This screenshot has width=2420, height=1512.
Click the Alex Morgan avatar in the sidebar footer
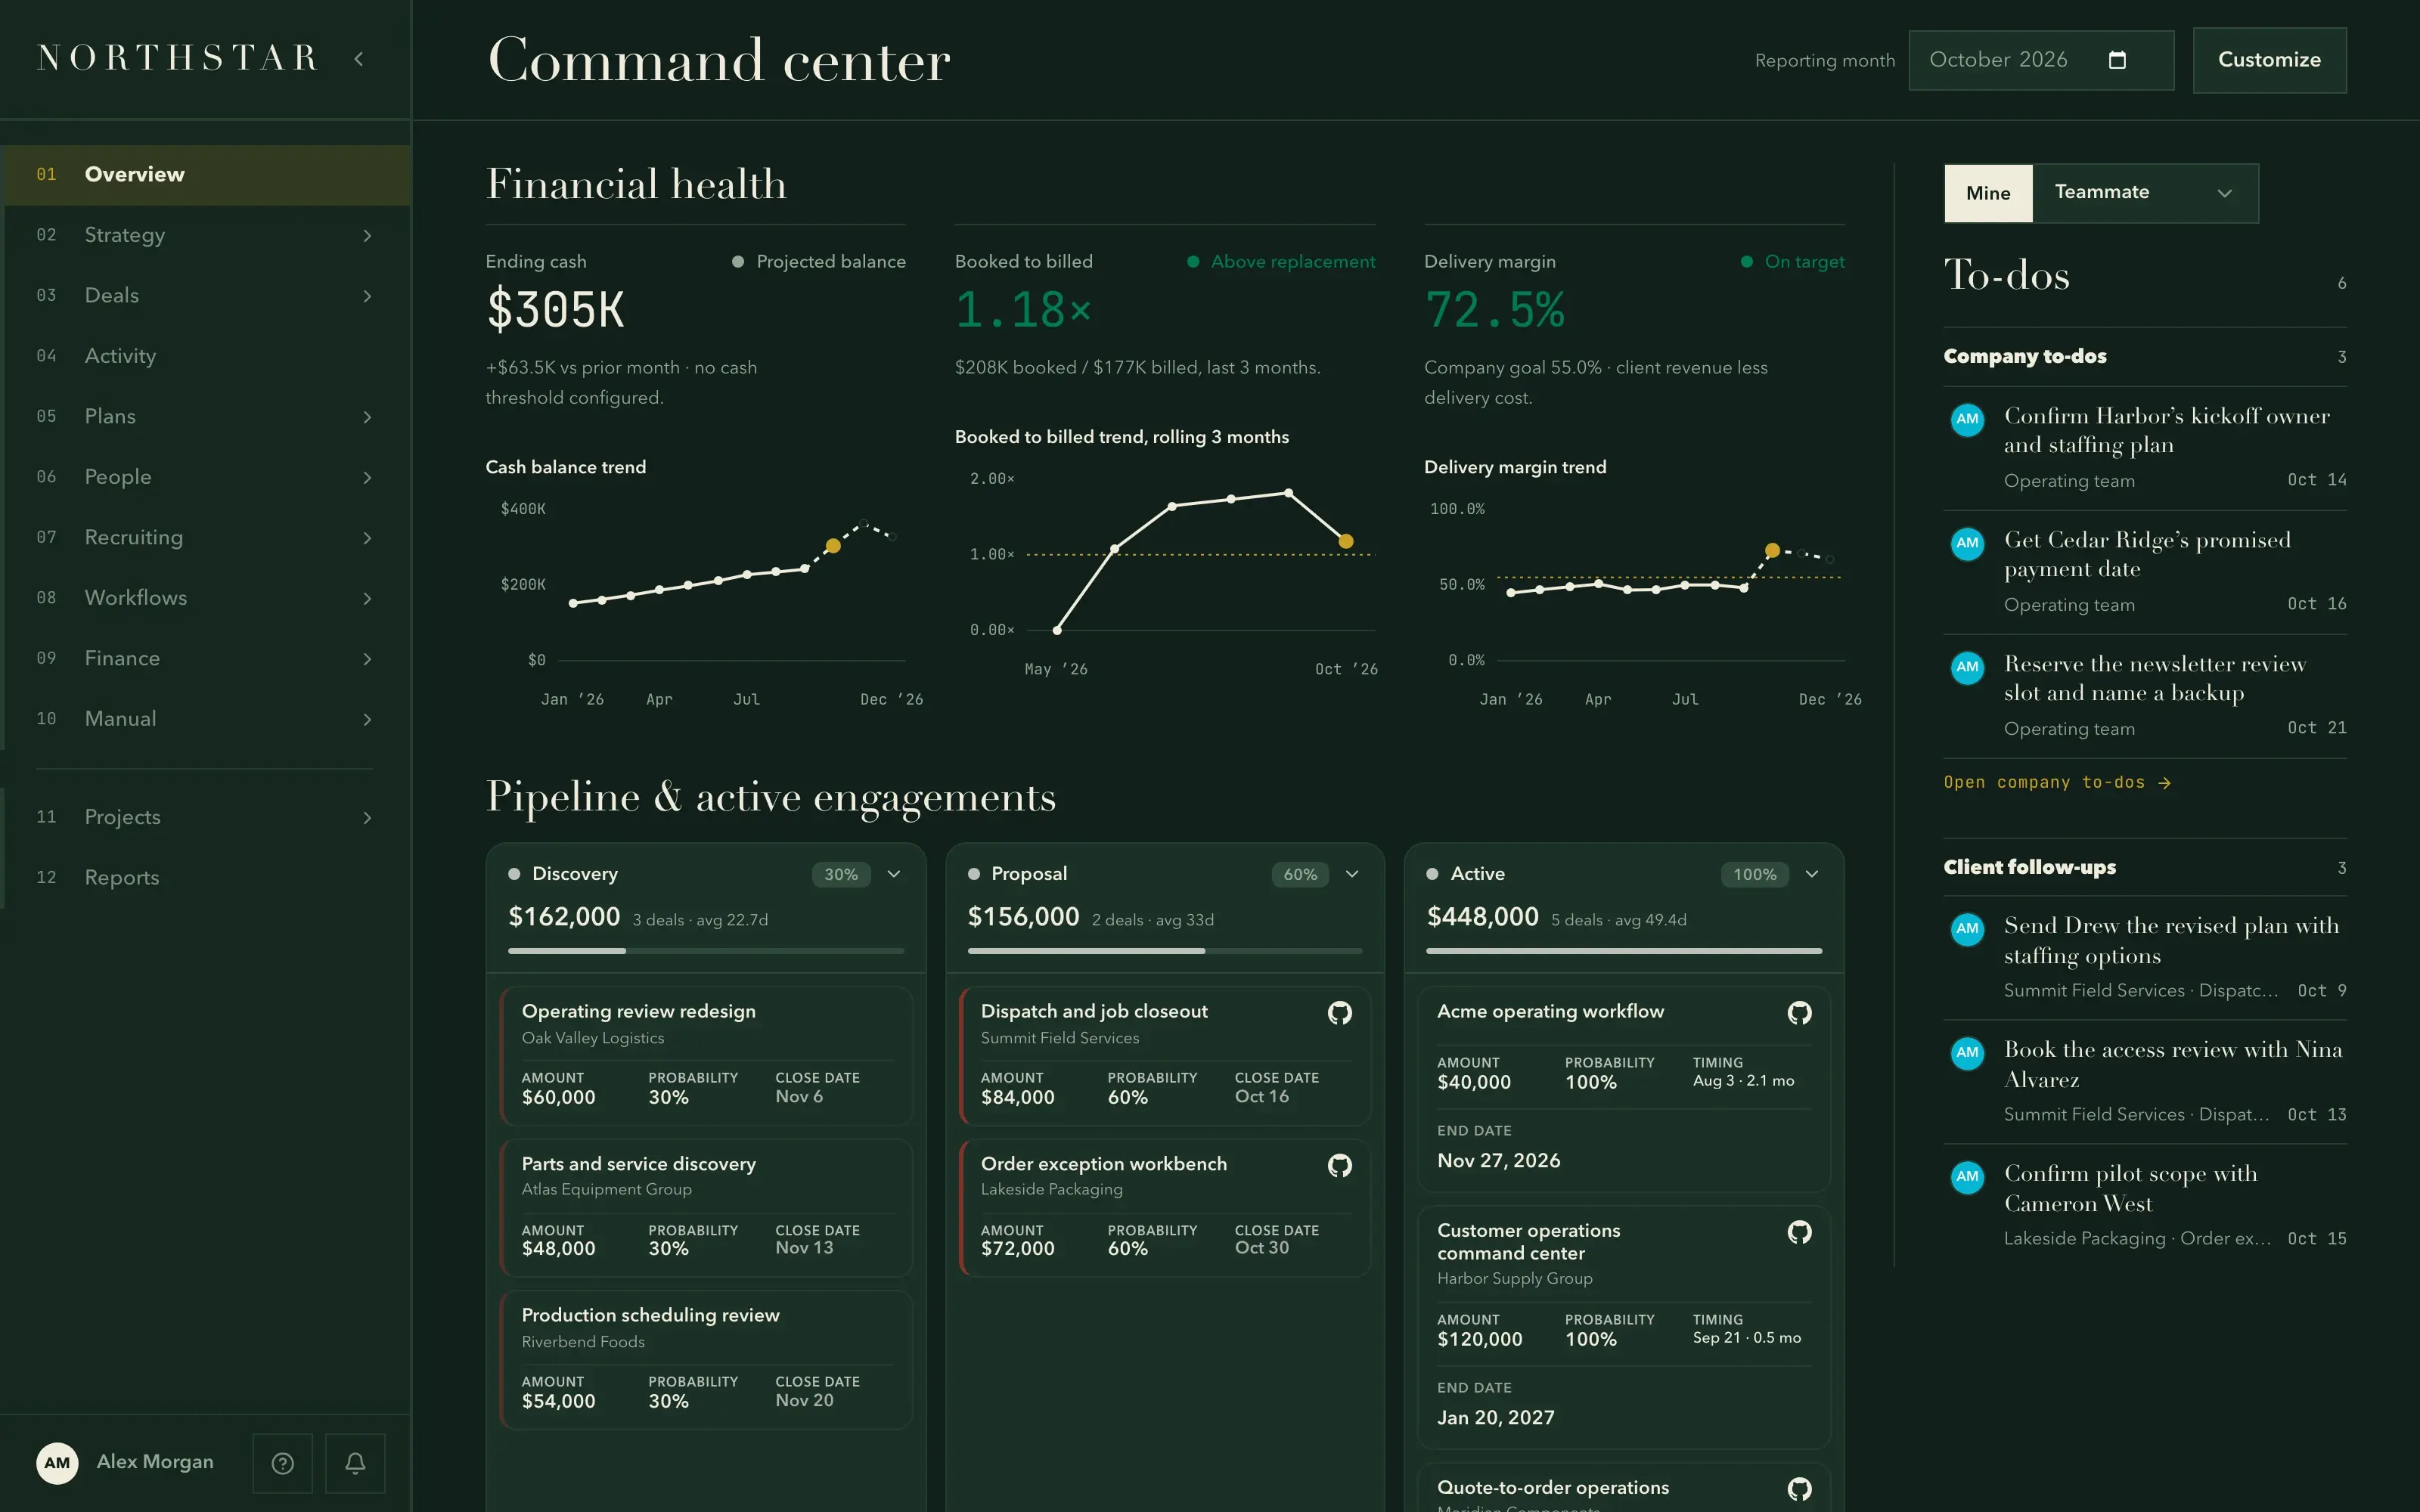[x=57, y=1463]
